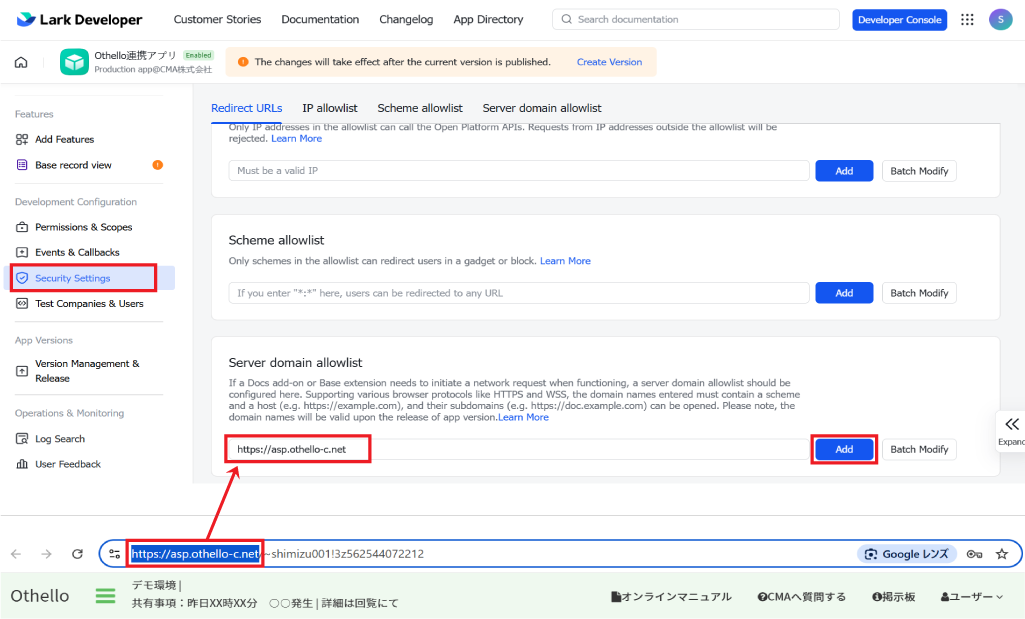Click Batch Modify for Server domain allowlist
Screen dimensions: 1025x619
[x=919, y=449]
